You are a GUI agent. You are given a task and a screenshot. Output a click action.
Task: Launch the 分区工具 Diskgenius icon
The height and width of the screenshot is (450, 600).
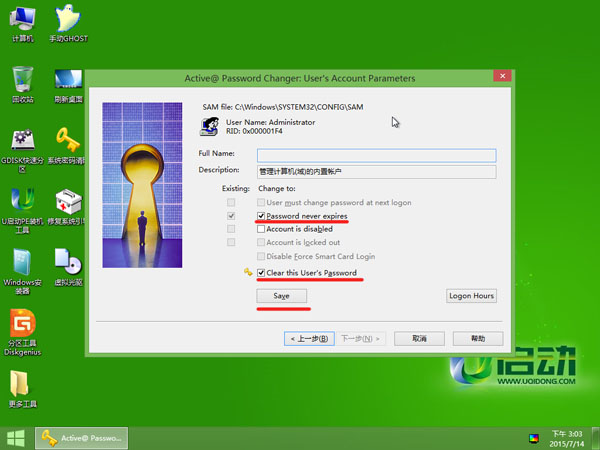pos(22,332)
